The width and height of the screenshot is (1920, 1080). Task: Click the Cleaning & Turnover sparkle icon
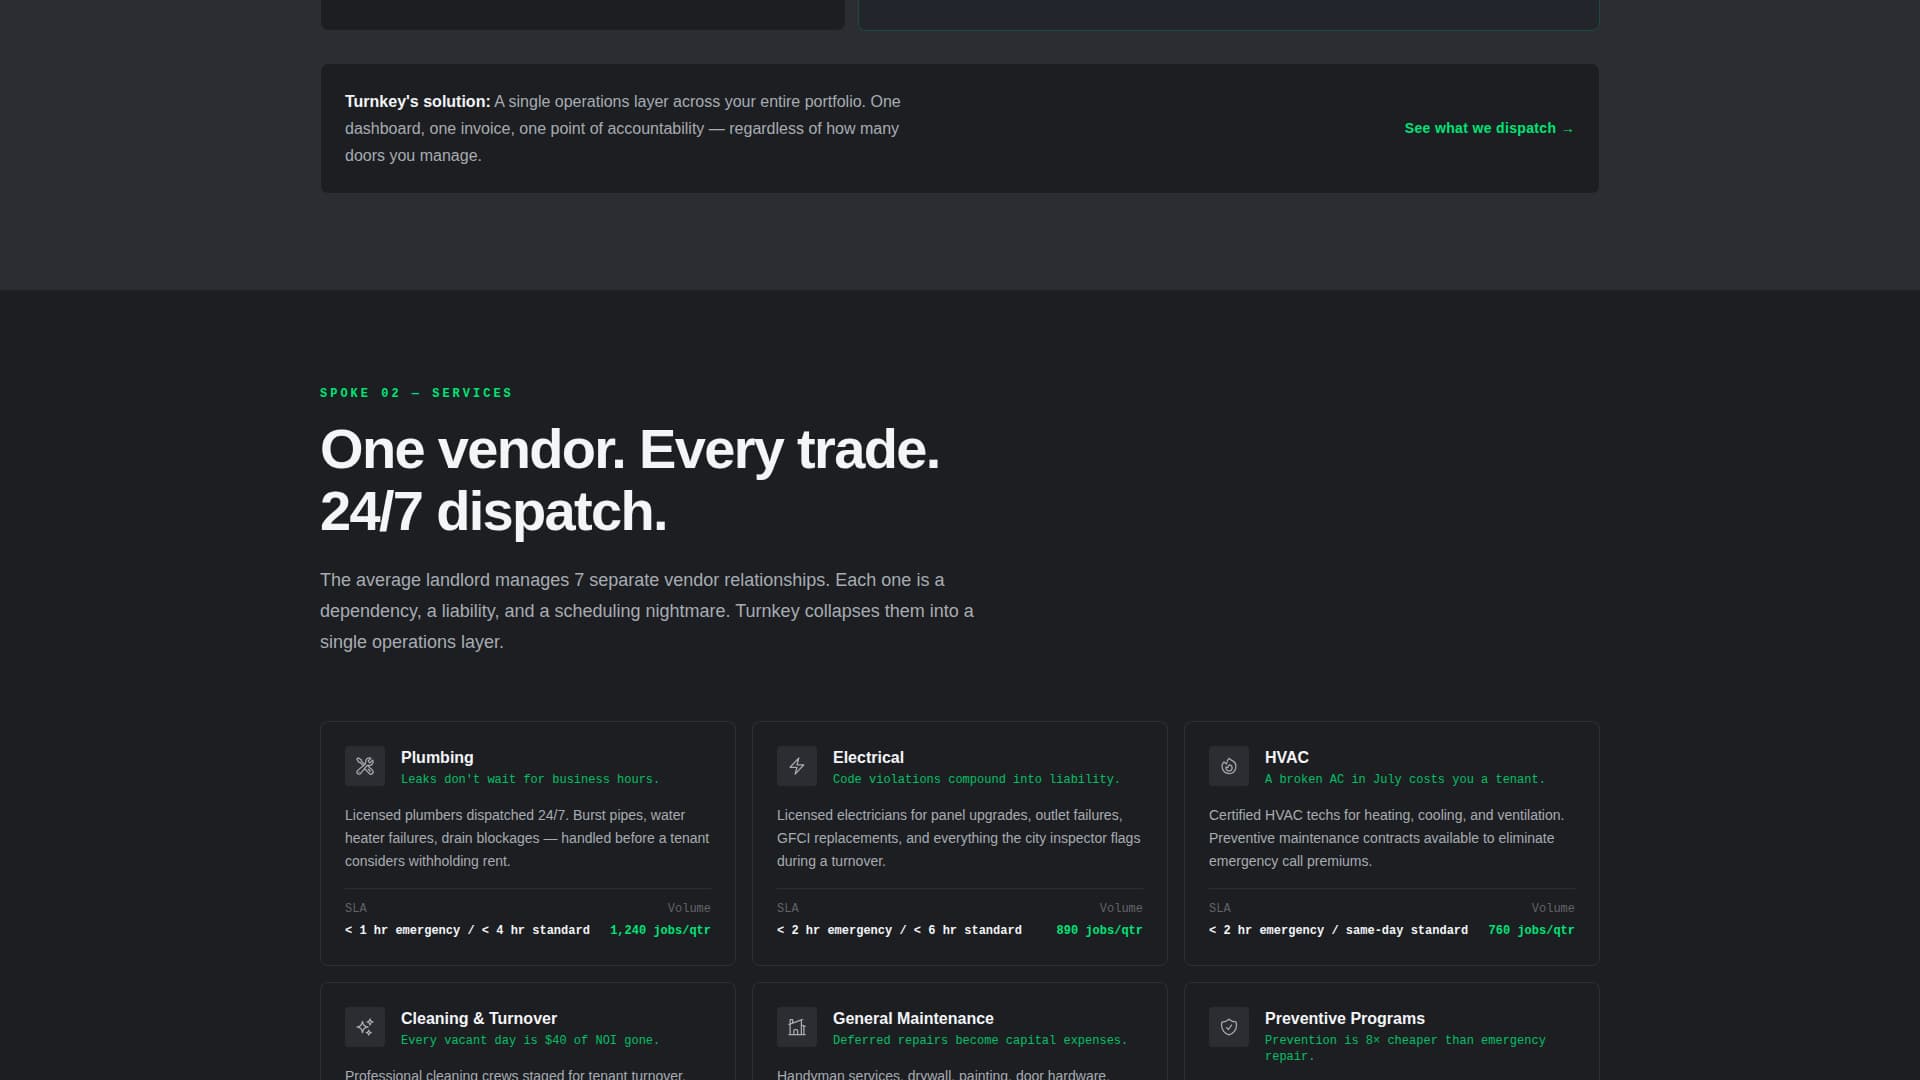[365, 1027]
